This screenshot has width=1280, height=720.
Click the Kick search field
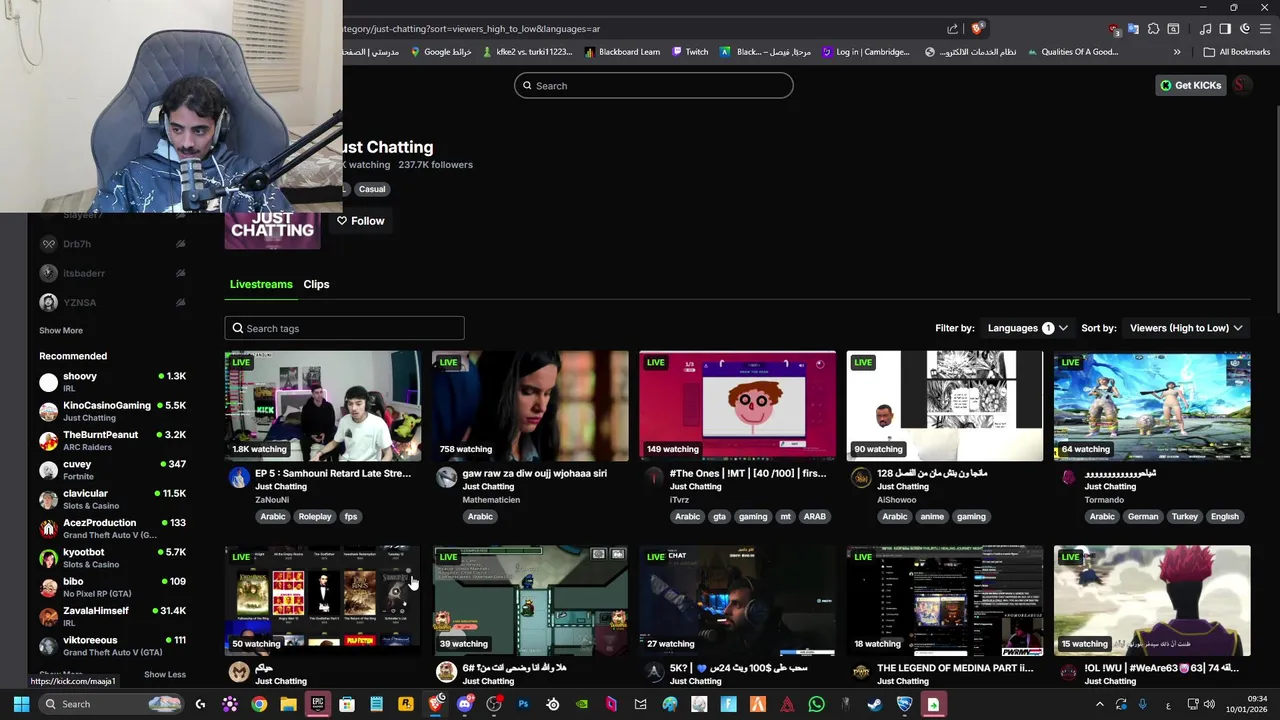click(654, 86)
